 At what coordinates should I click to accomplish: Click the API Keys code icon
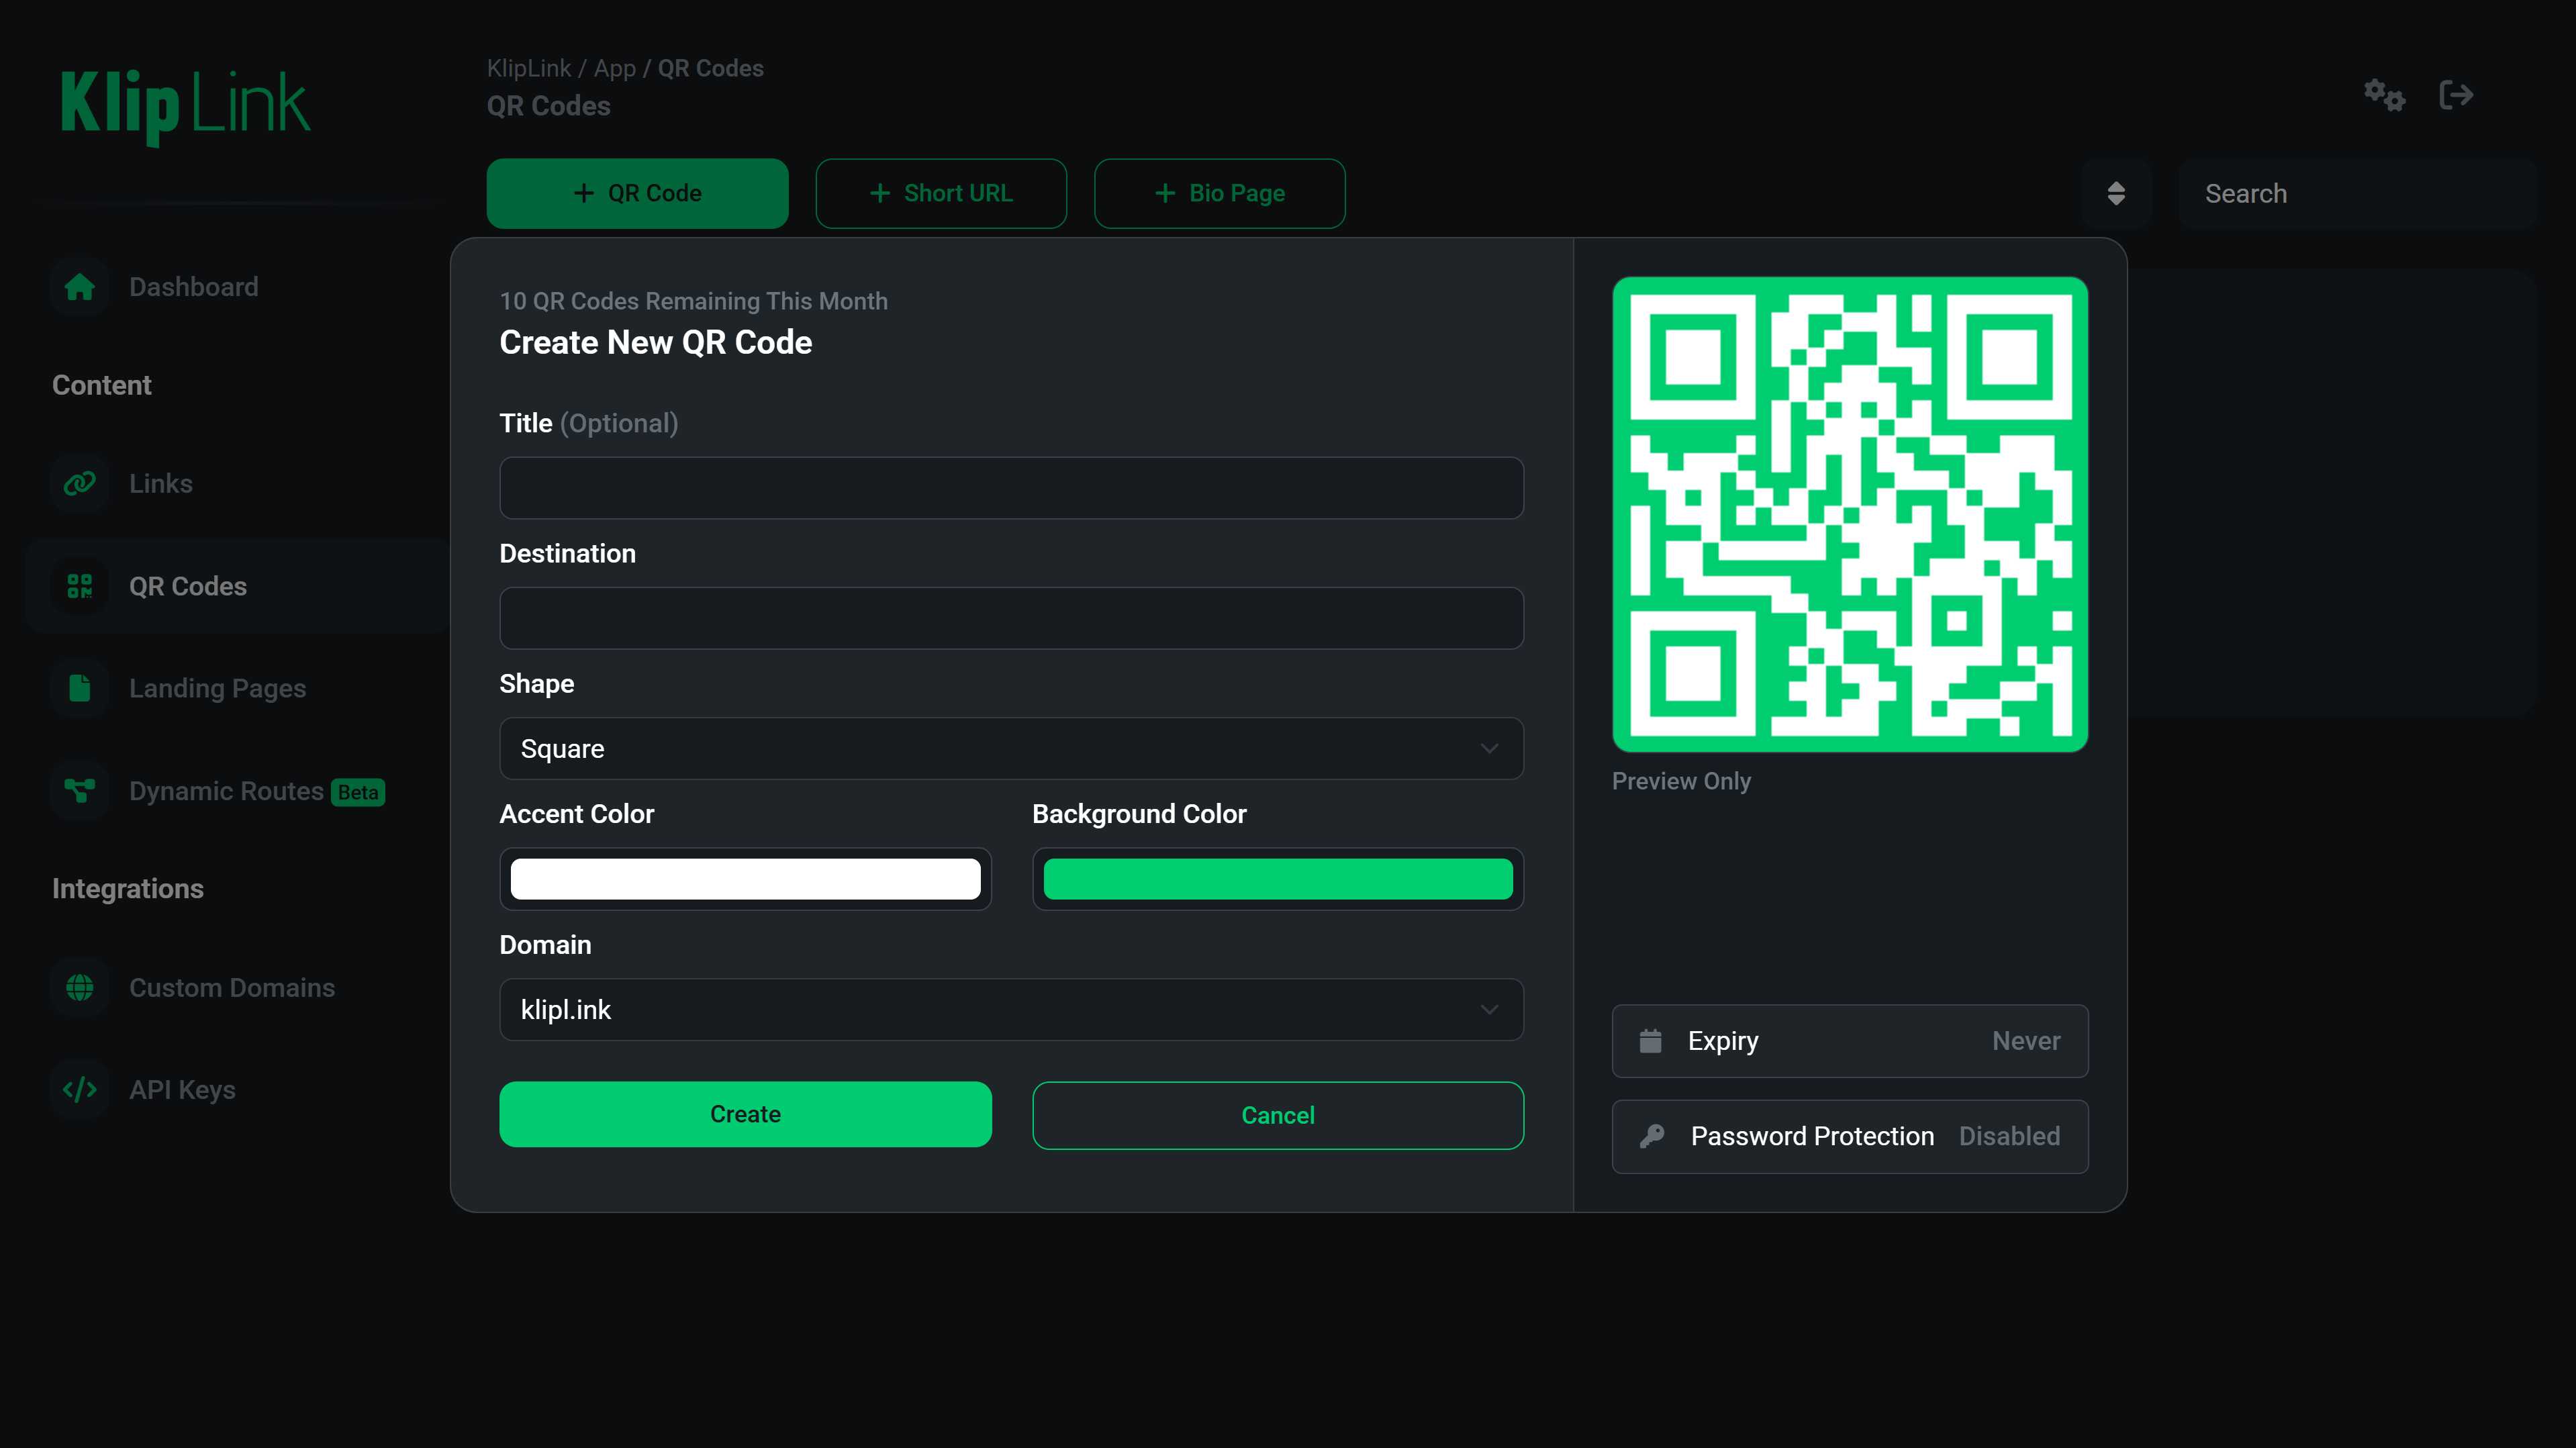click(80, 1090)
